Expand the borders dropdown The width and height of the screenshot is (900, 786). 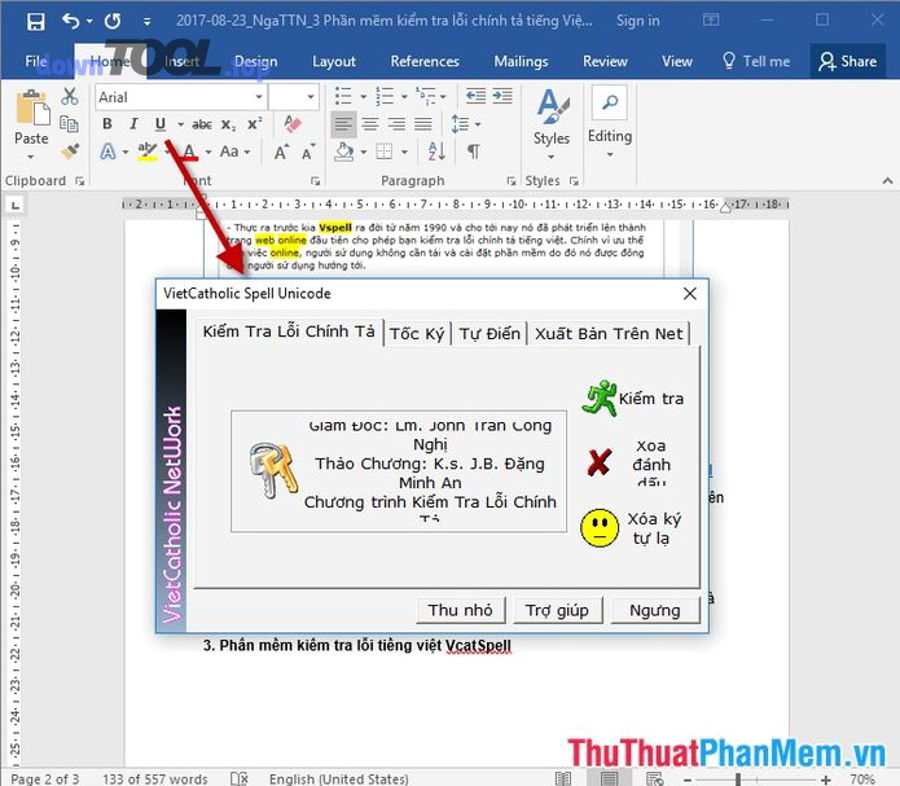click(x=404, y=152)
